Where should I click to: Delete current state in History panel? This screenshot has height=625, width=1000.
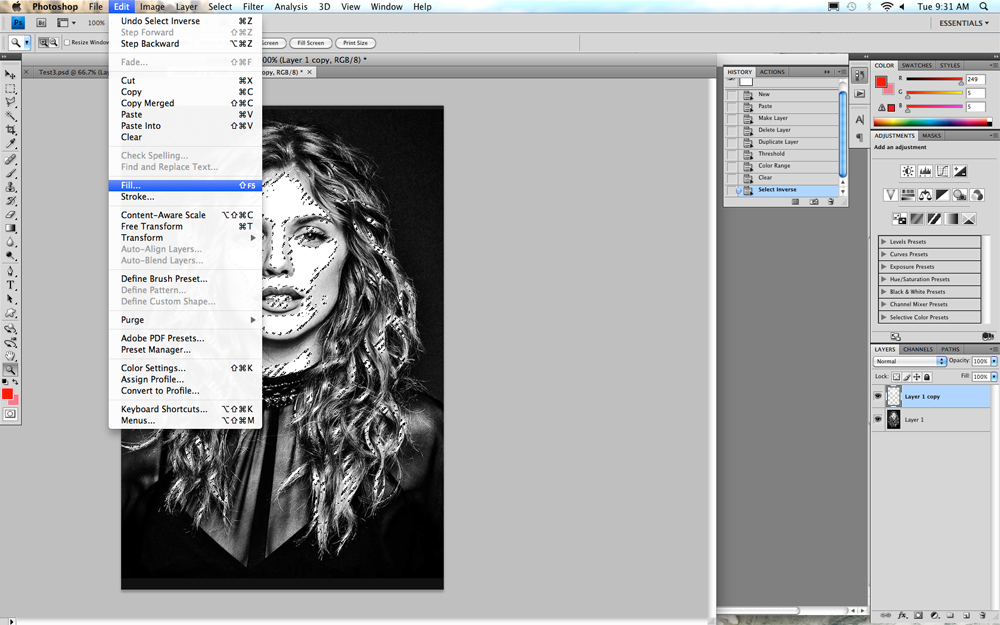[830, 202]
